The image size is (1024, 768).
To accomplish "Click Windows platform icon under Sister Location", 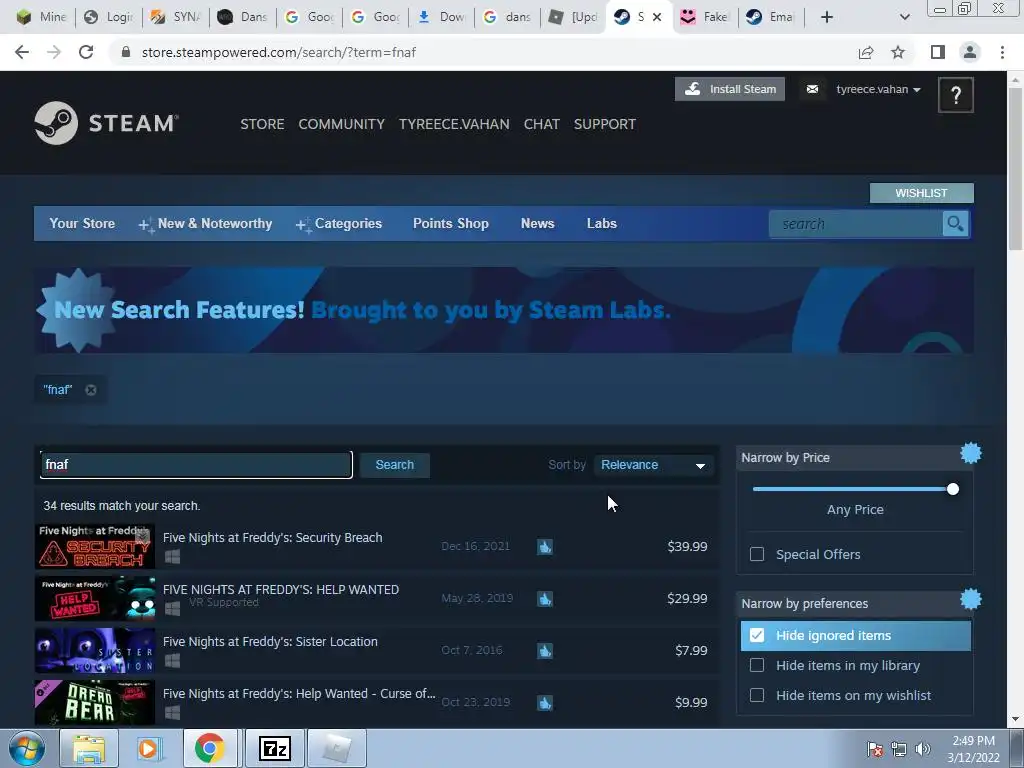I will 172,661.
